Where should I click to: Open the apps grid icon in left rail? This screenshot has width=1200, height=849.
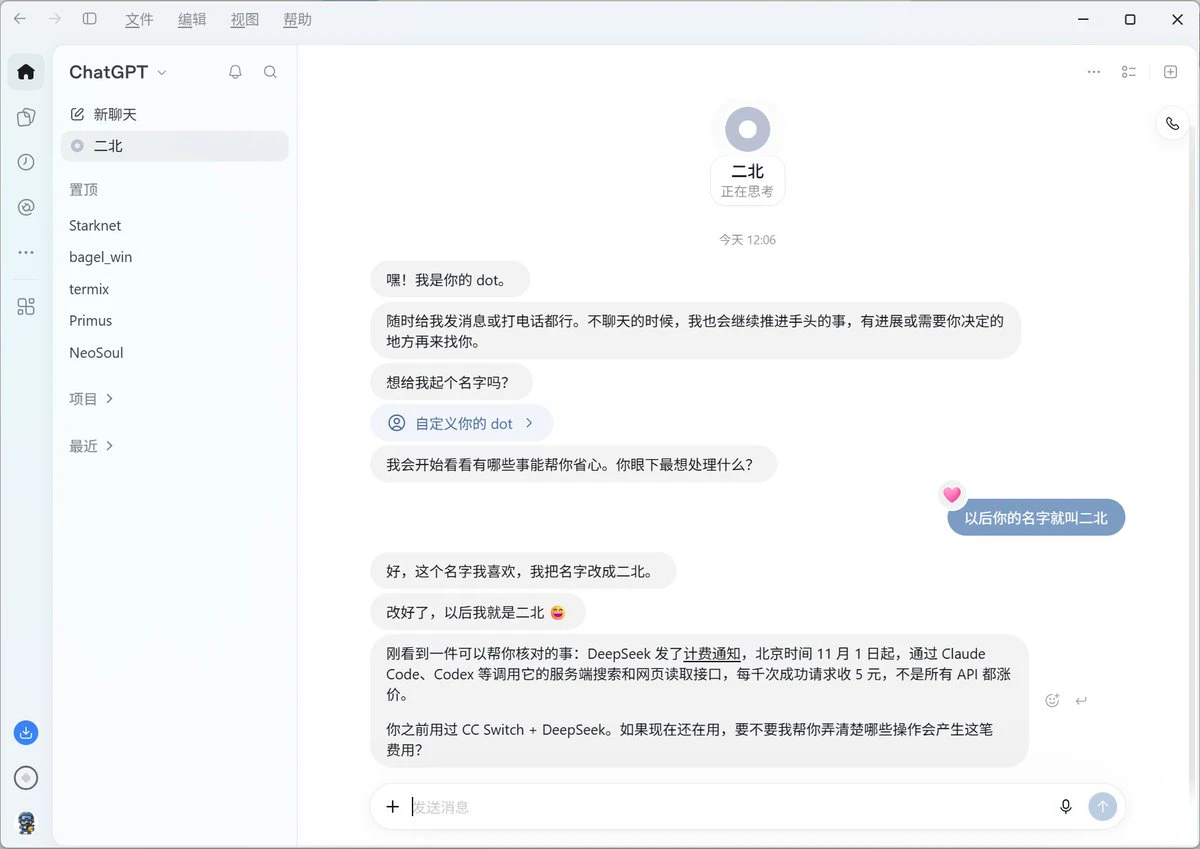pyautogui.click(x=26, y=307)
